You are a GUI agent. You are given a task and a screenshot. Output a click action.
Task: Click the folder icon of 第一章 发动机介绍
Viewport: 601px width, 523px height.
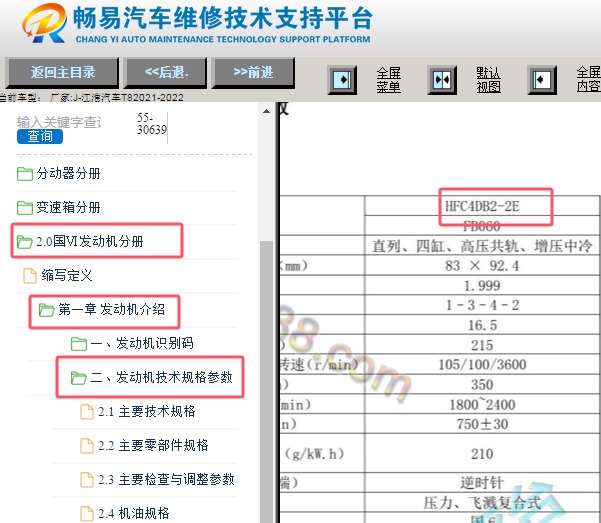click(46, 310)
